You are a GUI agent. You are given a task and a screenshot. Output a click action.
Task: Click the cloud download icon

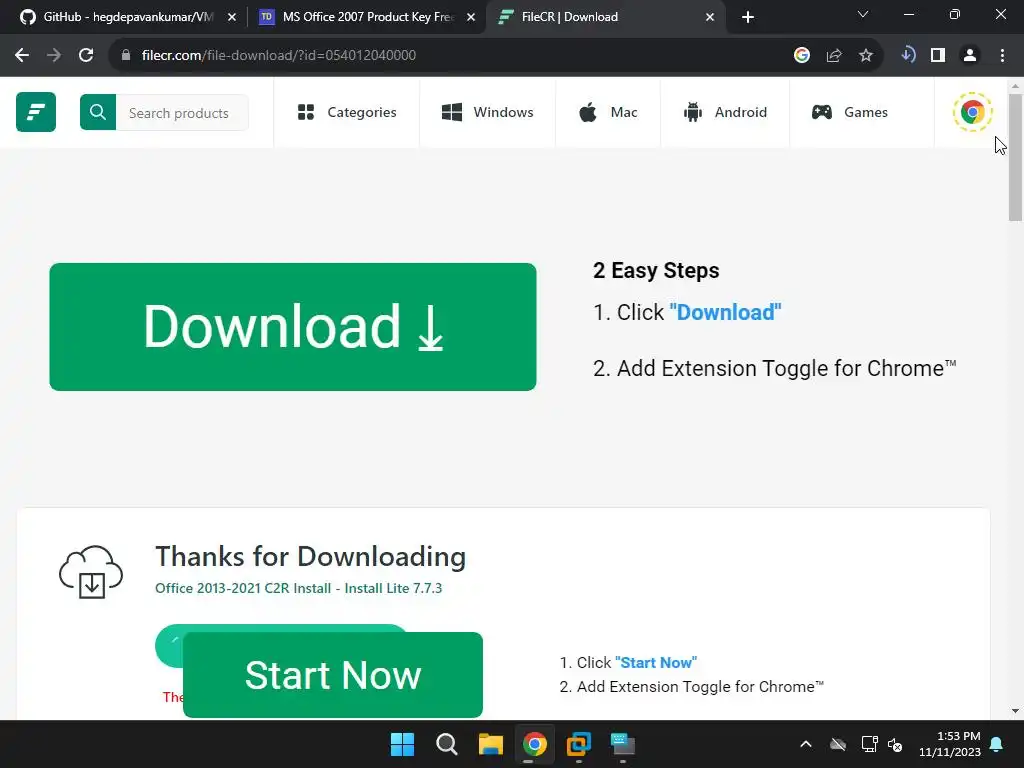point(91,572)
